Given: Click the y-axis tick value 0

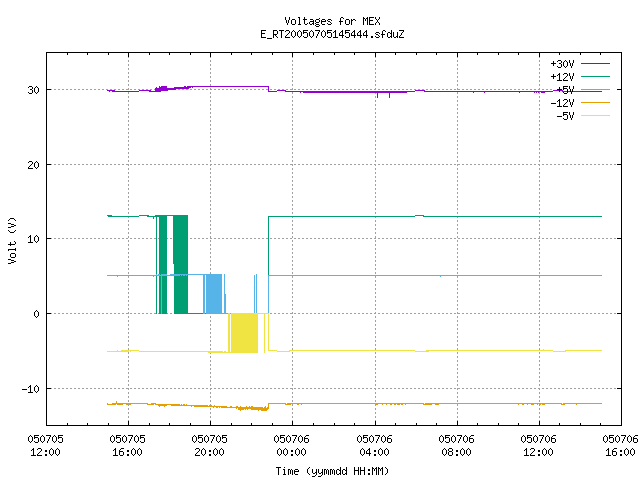Looking at the screenshot, I should [x=37, y=314].
